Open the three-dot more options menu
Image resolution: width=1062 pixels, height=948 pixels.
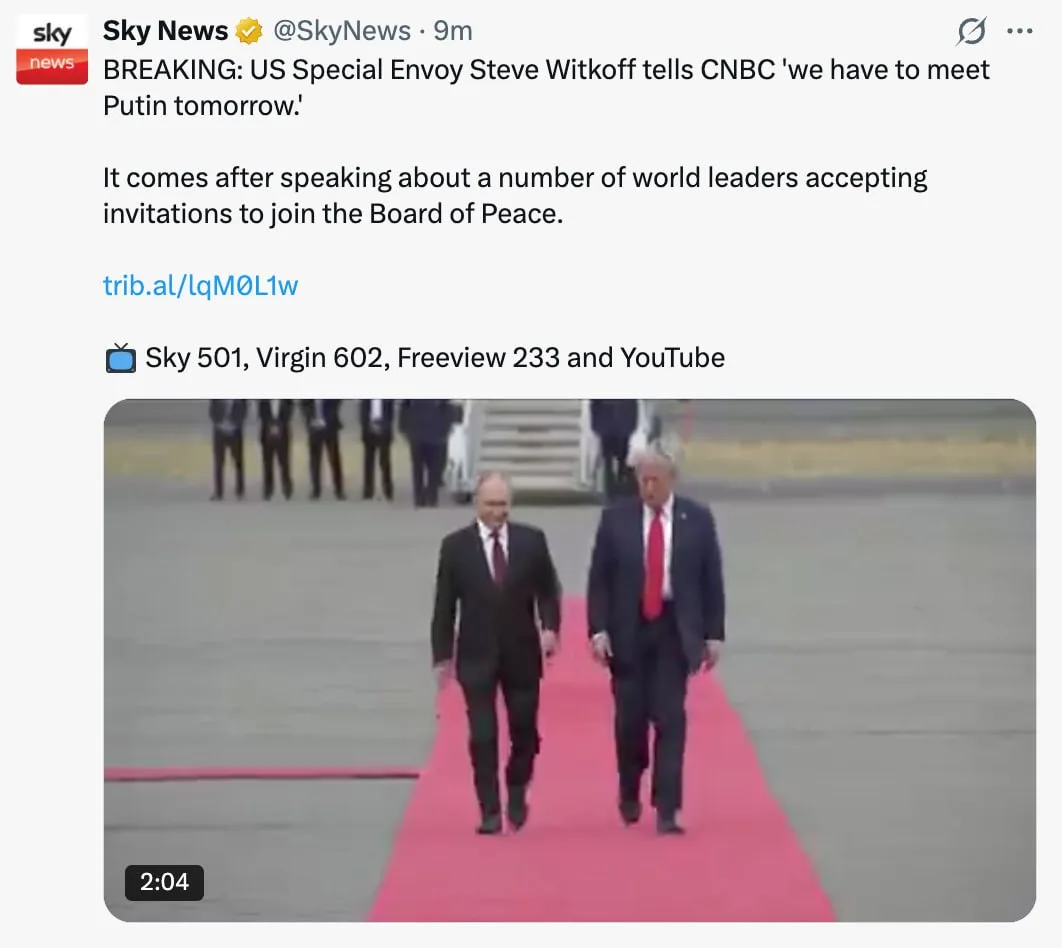tap(1019, 31)
